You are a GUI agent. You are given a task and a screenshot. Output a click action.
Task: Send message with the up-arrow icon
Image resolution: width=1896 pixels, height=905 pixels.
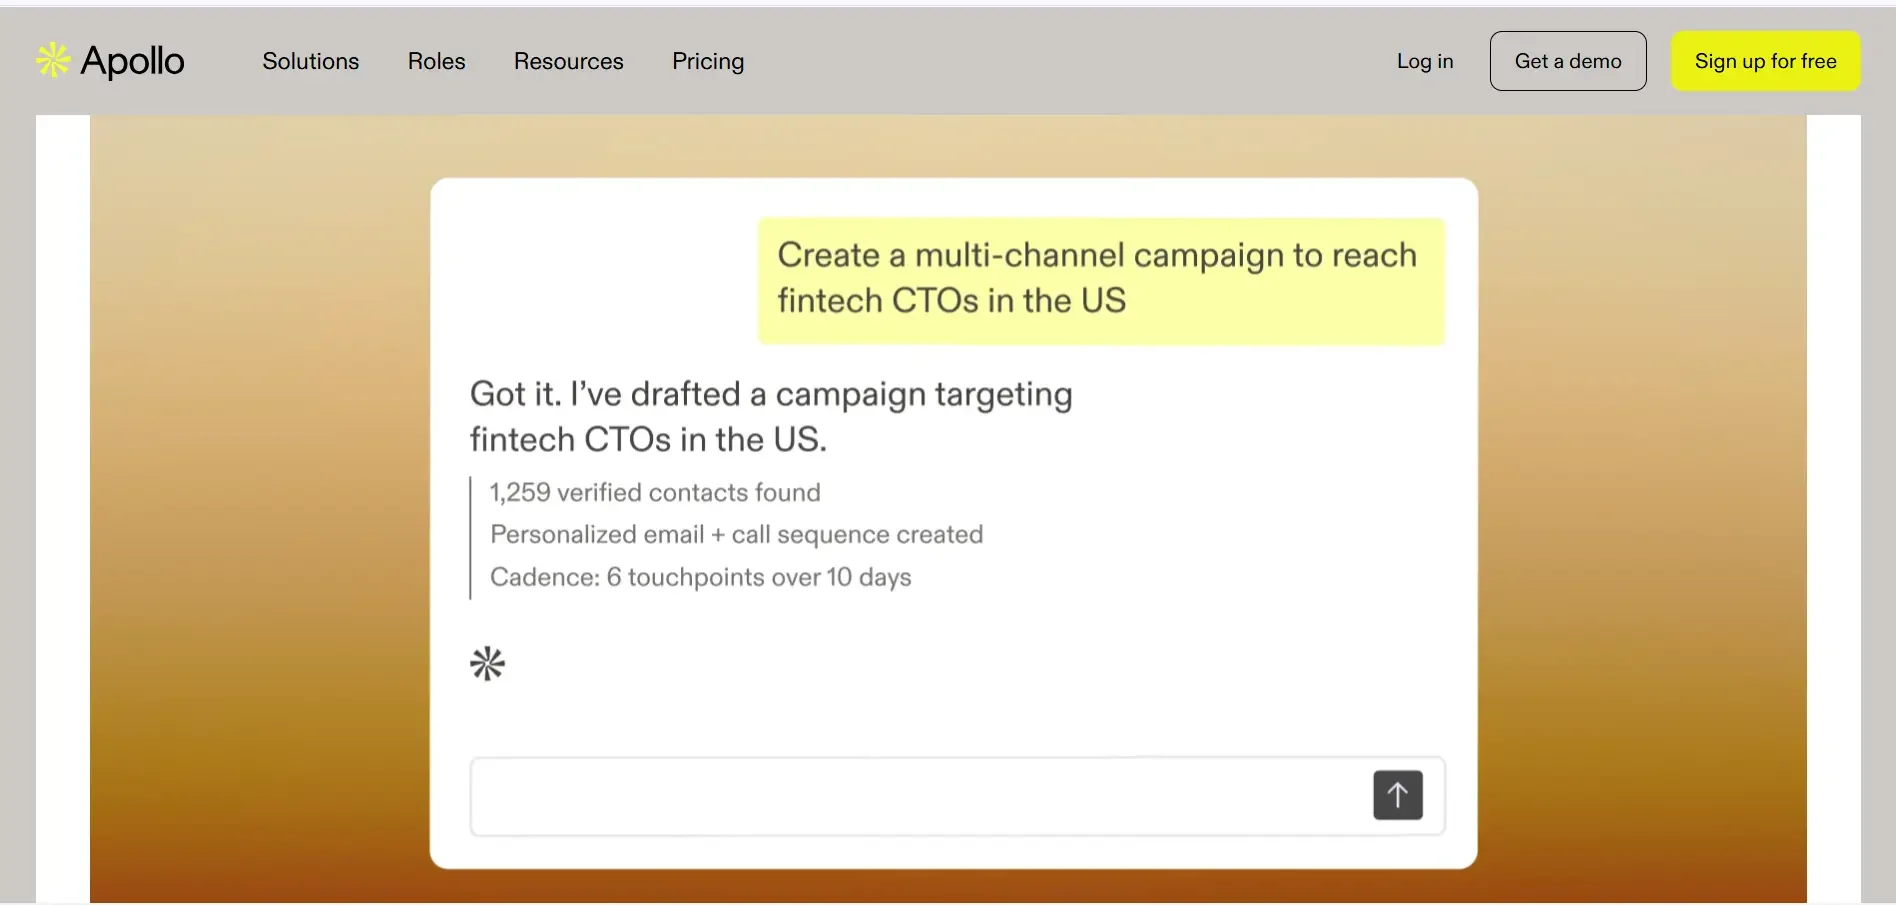pyautogui.click(x=1398, y=795)
